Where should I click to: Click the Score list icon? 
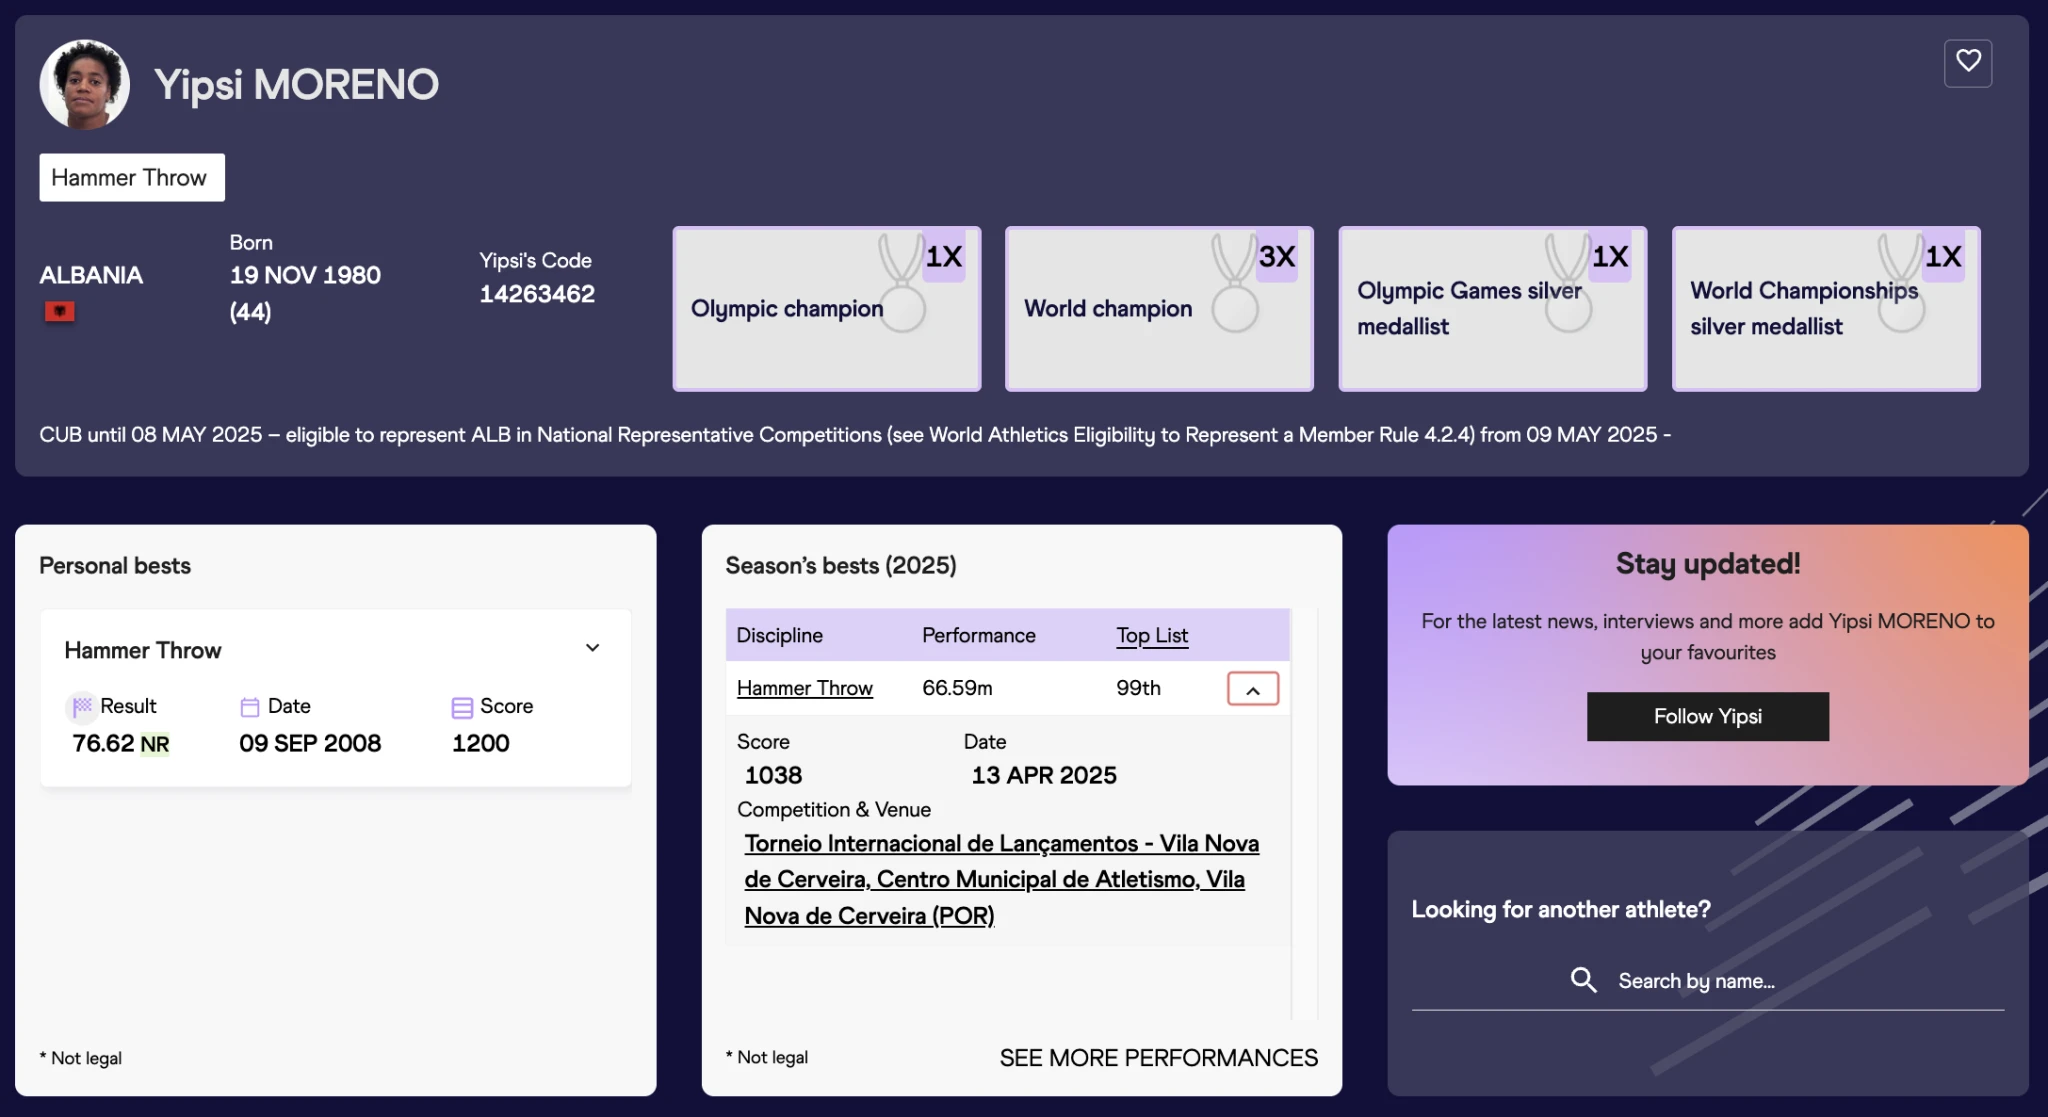coord(462,707)
